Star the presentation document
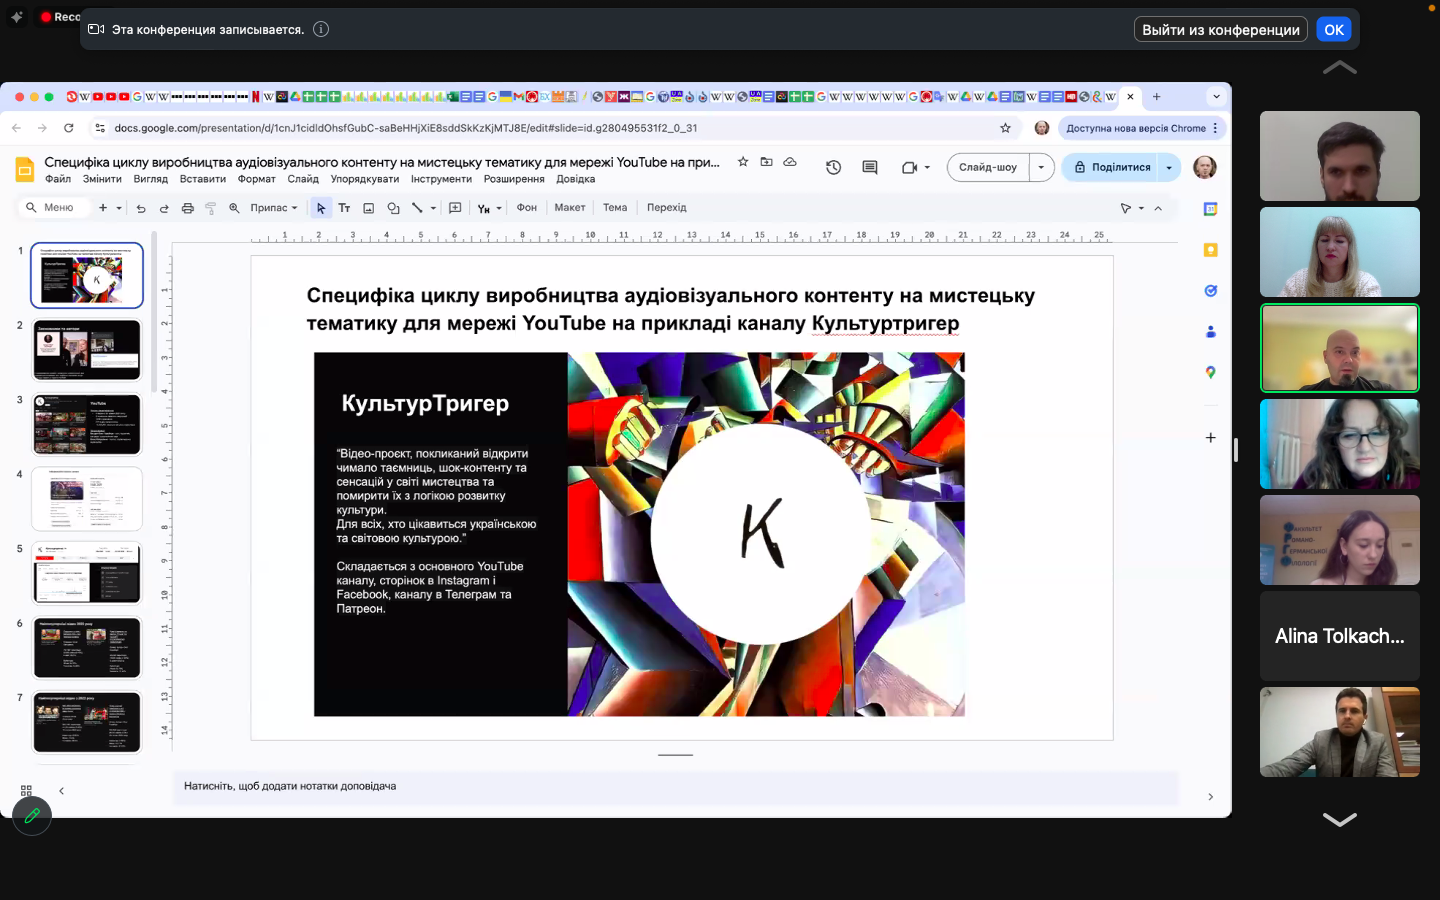 pyautogui.click(x=743, y=162)
